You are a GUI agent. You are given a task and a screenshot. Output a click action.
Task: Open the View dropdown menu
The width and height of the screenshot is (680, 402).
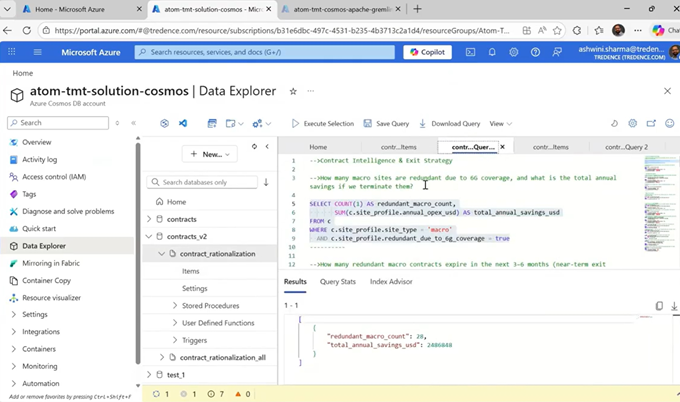(501, 124)
